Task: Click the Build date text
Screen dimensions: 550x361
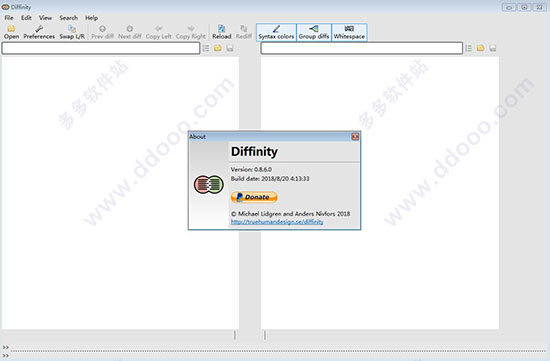Action: 270,179
